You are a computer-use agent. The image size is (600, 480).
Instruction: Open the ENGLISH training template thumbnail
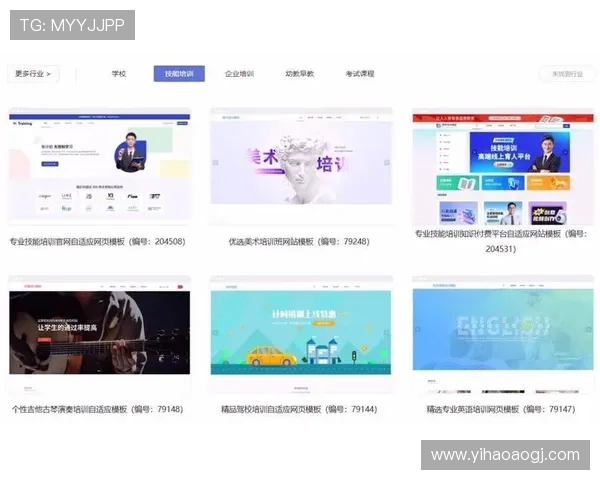pyautogui.click(x=503, y=334)
